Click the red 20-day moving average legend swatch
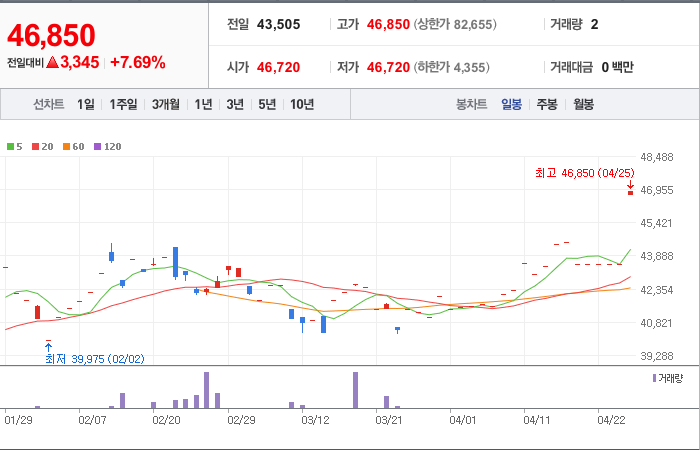This screenshot has height=450, width=700. click(x=35, y=146)
